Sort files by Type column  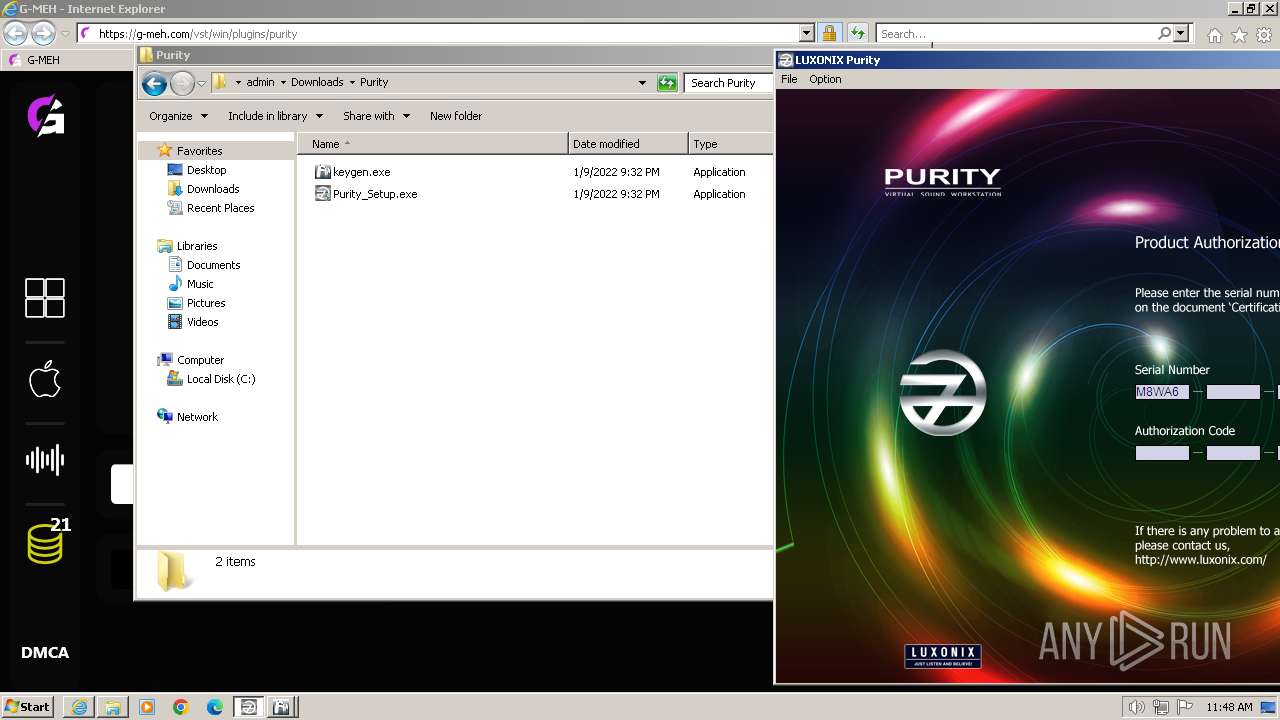[x=730, y=144]
